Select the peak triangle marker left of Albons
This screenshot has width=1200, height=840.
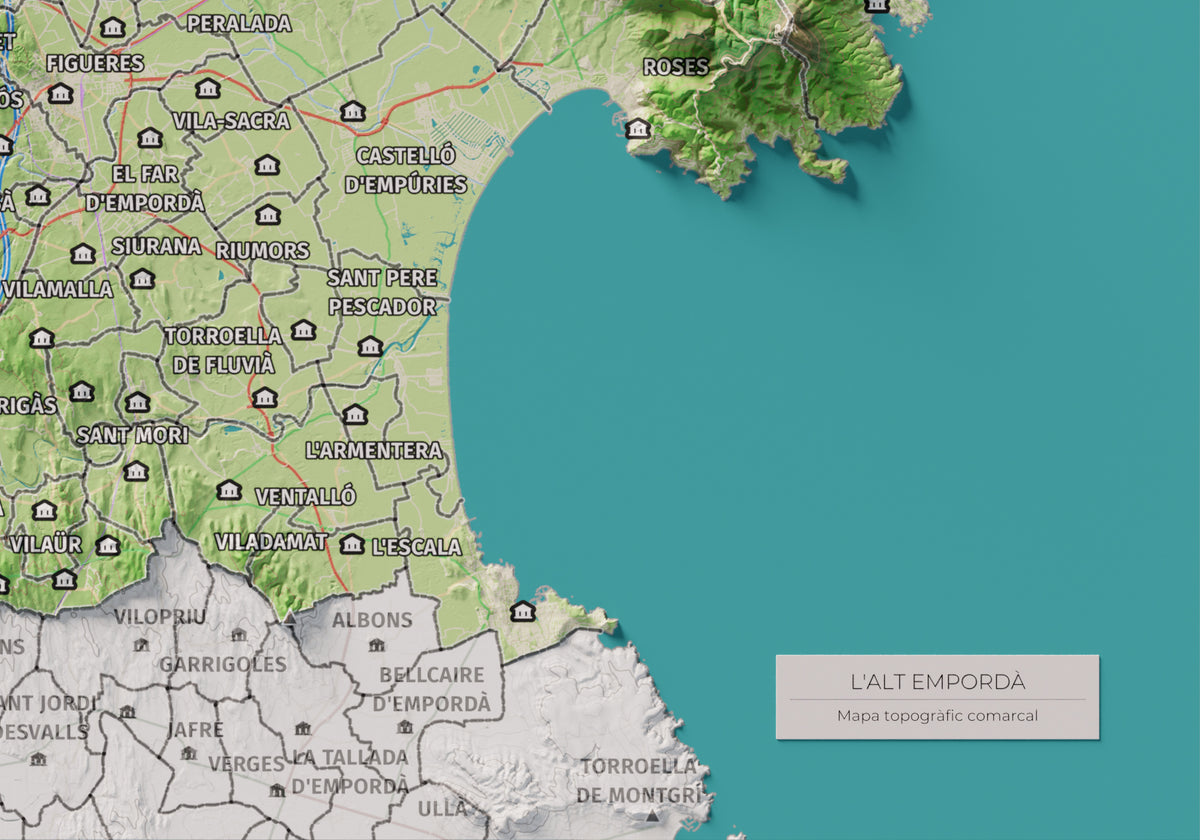290,618
